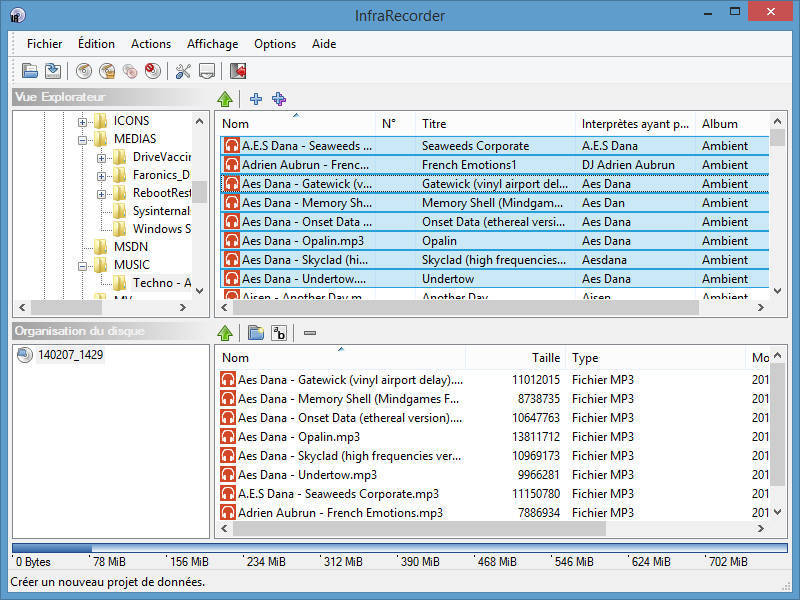800x600 pixels.
Task: Remove selected item with the minus icon
Action: pos(310,333)
